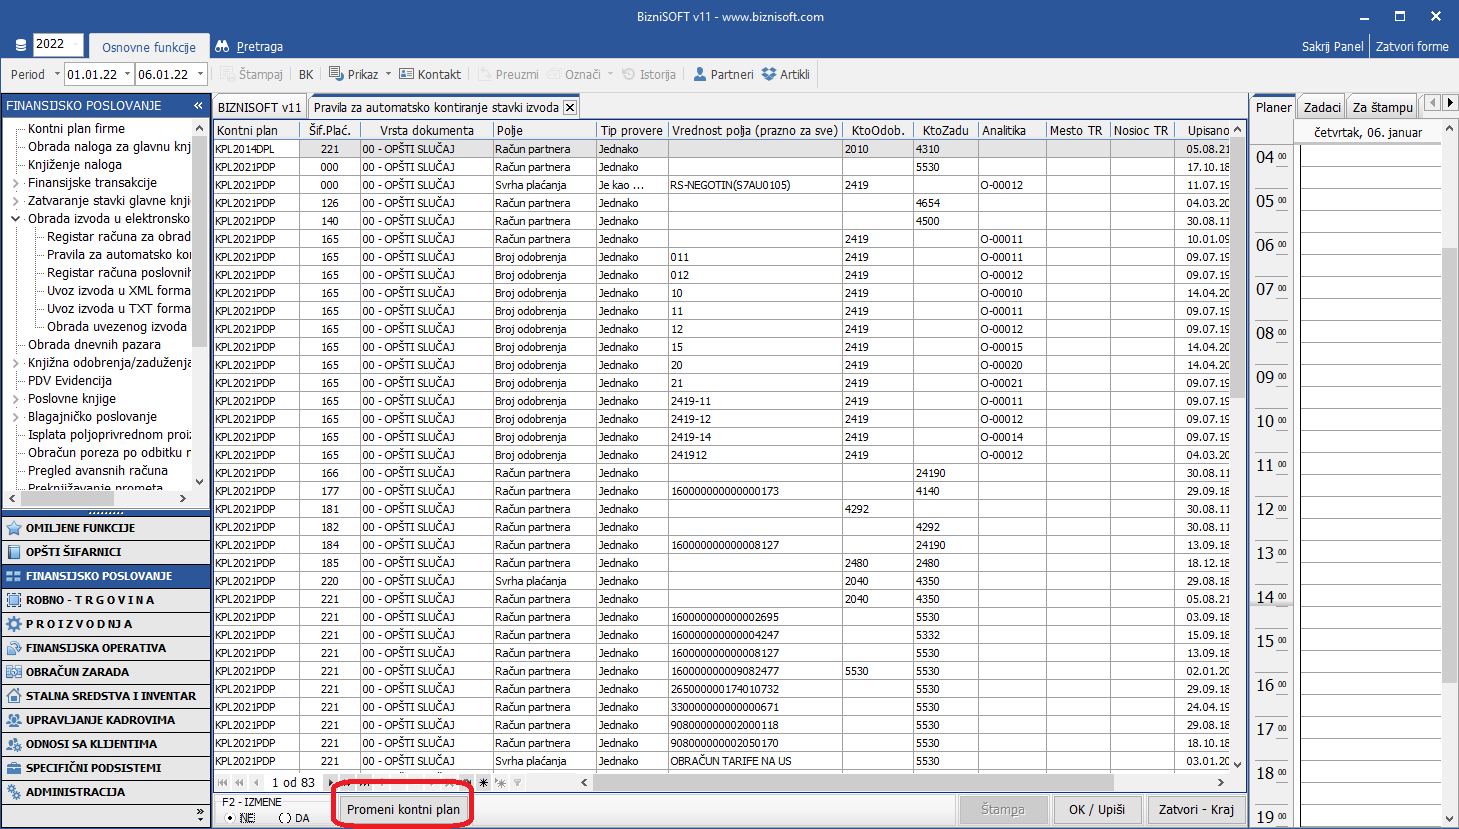Open the Omiljene funkcije star module
Image resolution: width=1459 pixels, height=829 pixels.
click(80, 528)
